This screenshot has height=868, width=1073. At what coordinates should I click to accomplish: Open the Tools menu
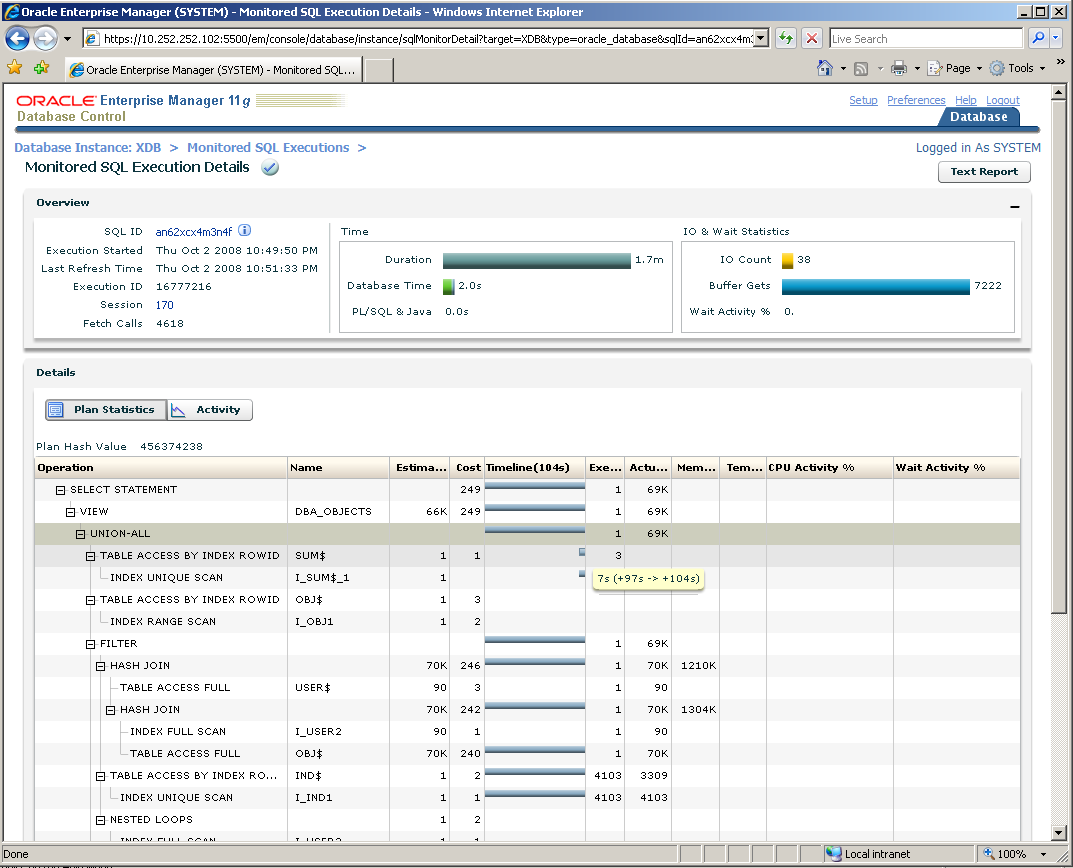[x=1018, y=68]
